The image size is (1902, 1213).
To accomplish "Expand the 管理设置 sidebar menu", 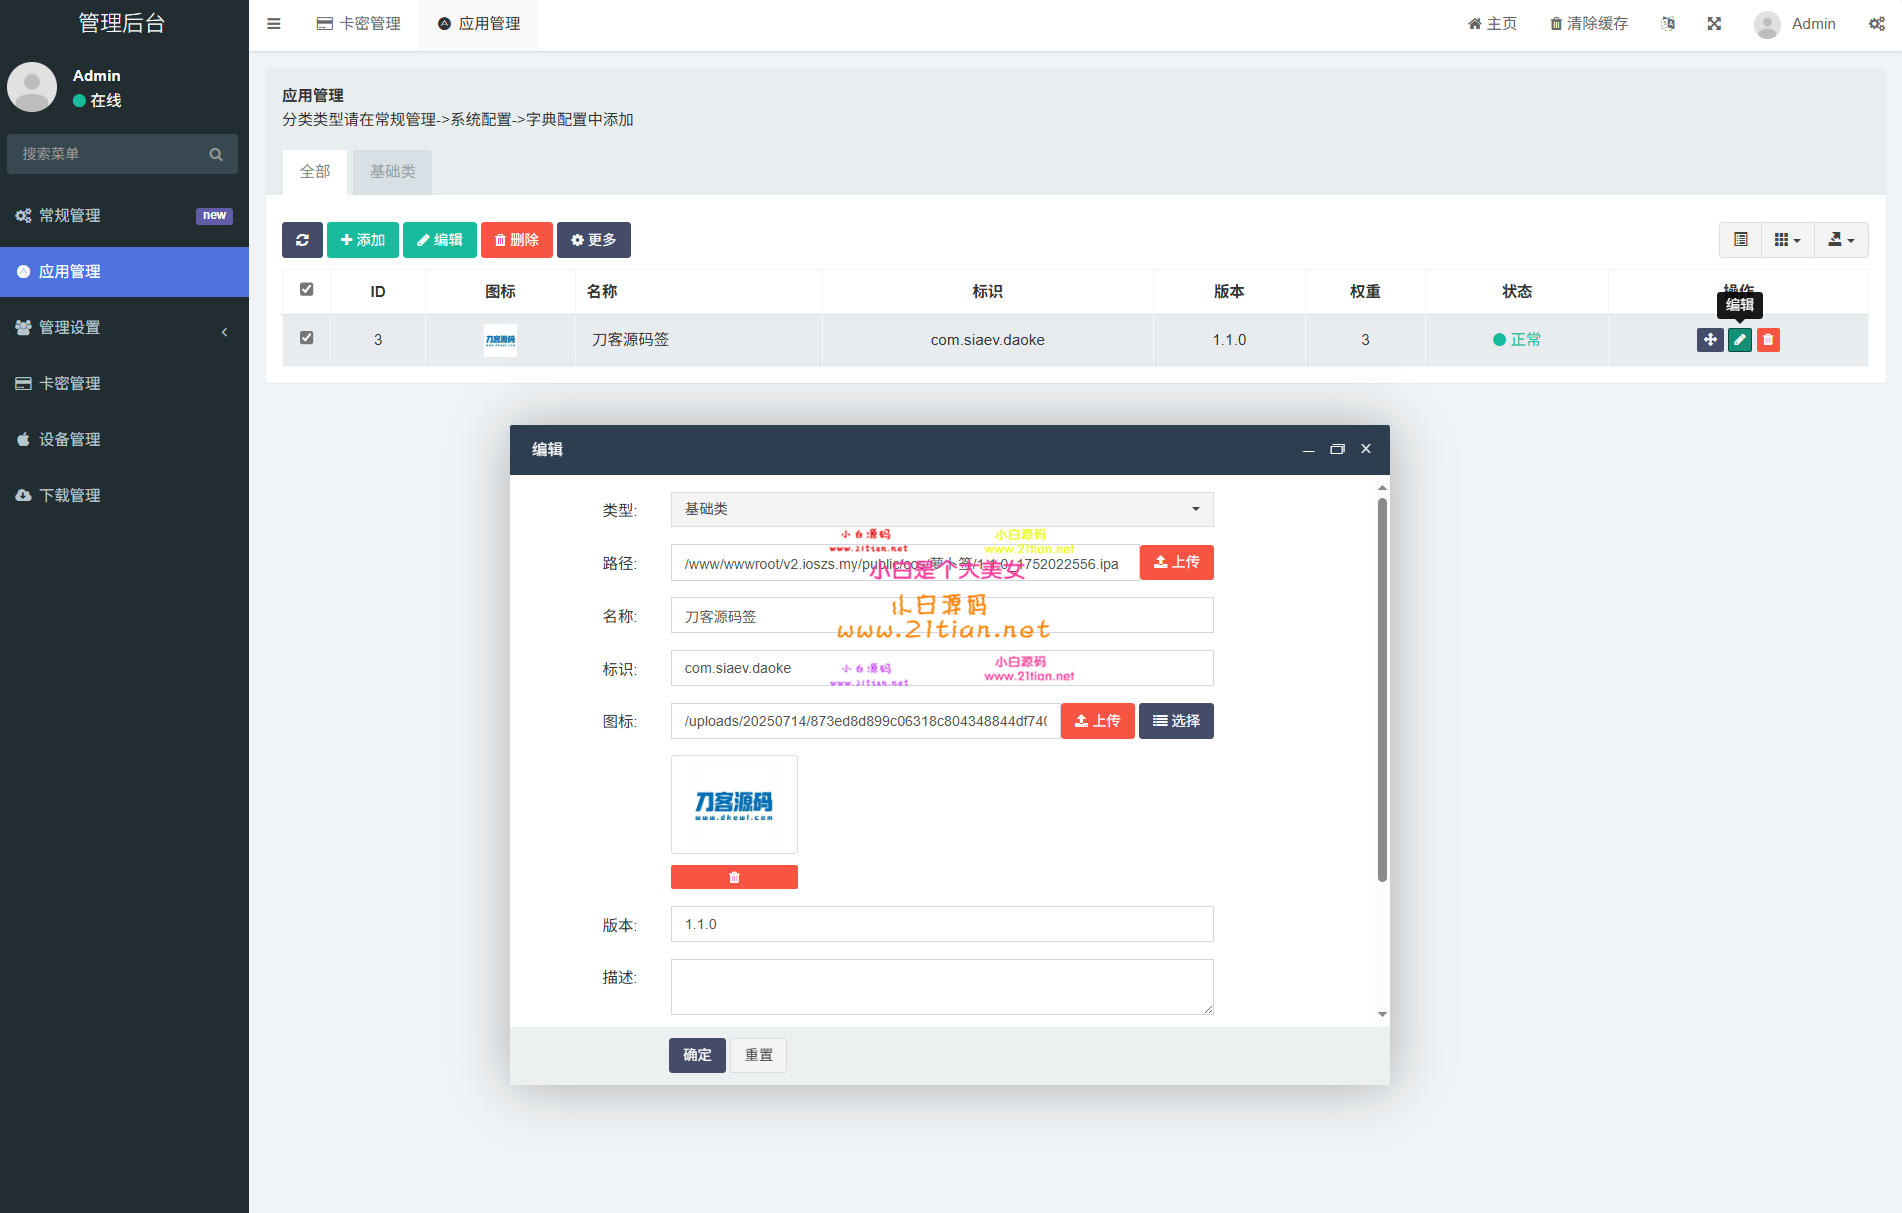I will click(x=124, y=328).
